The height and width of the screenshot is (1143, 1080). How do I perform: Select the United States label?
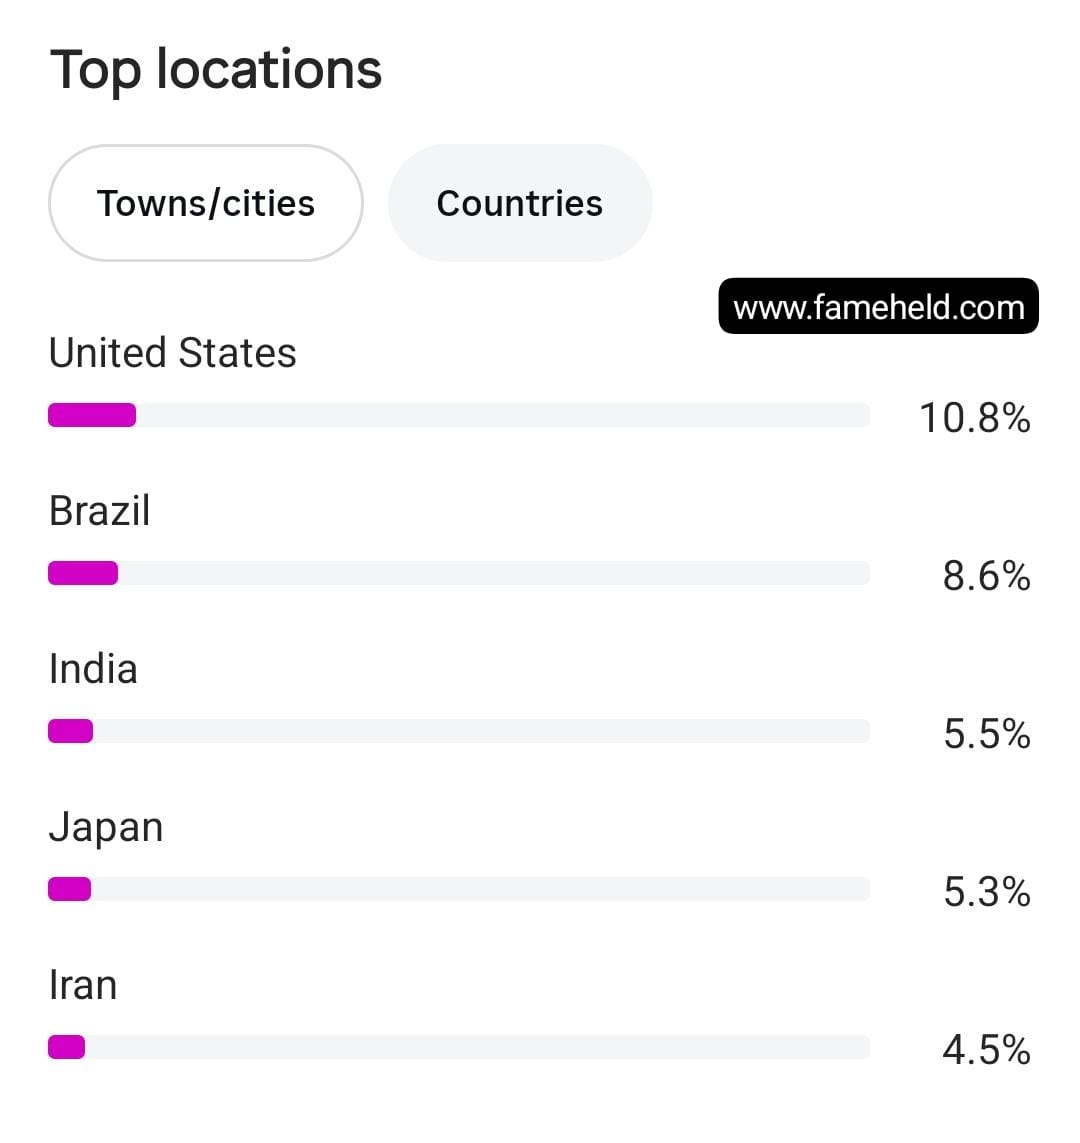[x=173, y=353]
